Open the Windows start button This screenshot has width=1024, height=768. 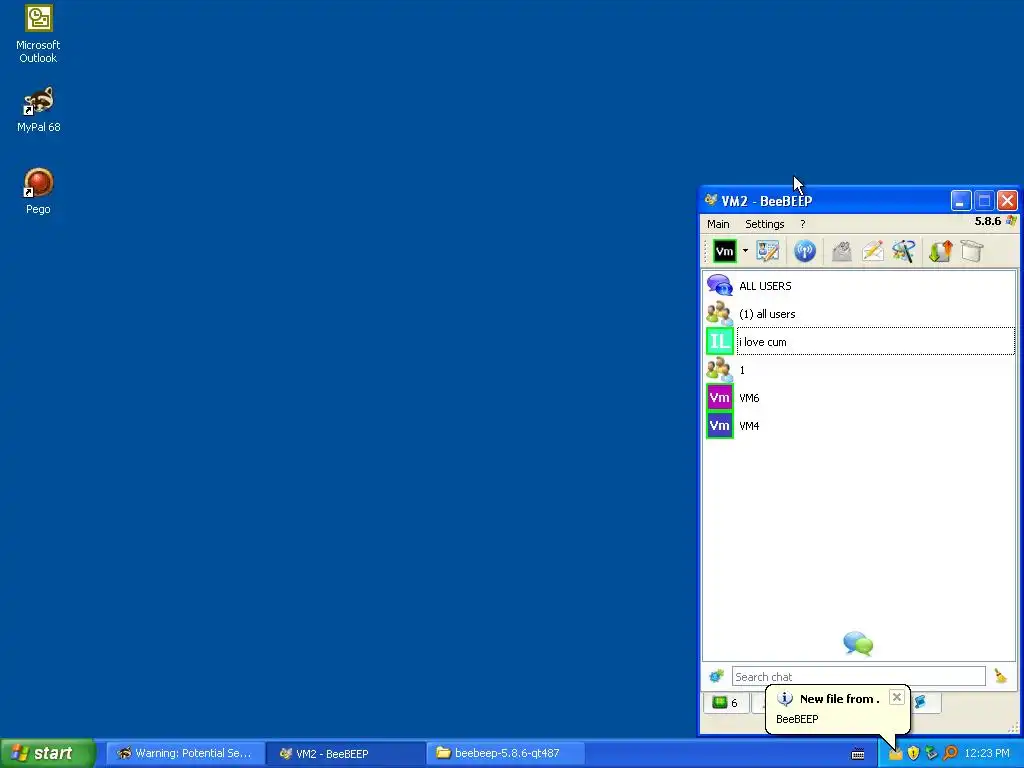point(48,754)
